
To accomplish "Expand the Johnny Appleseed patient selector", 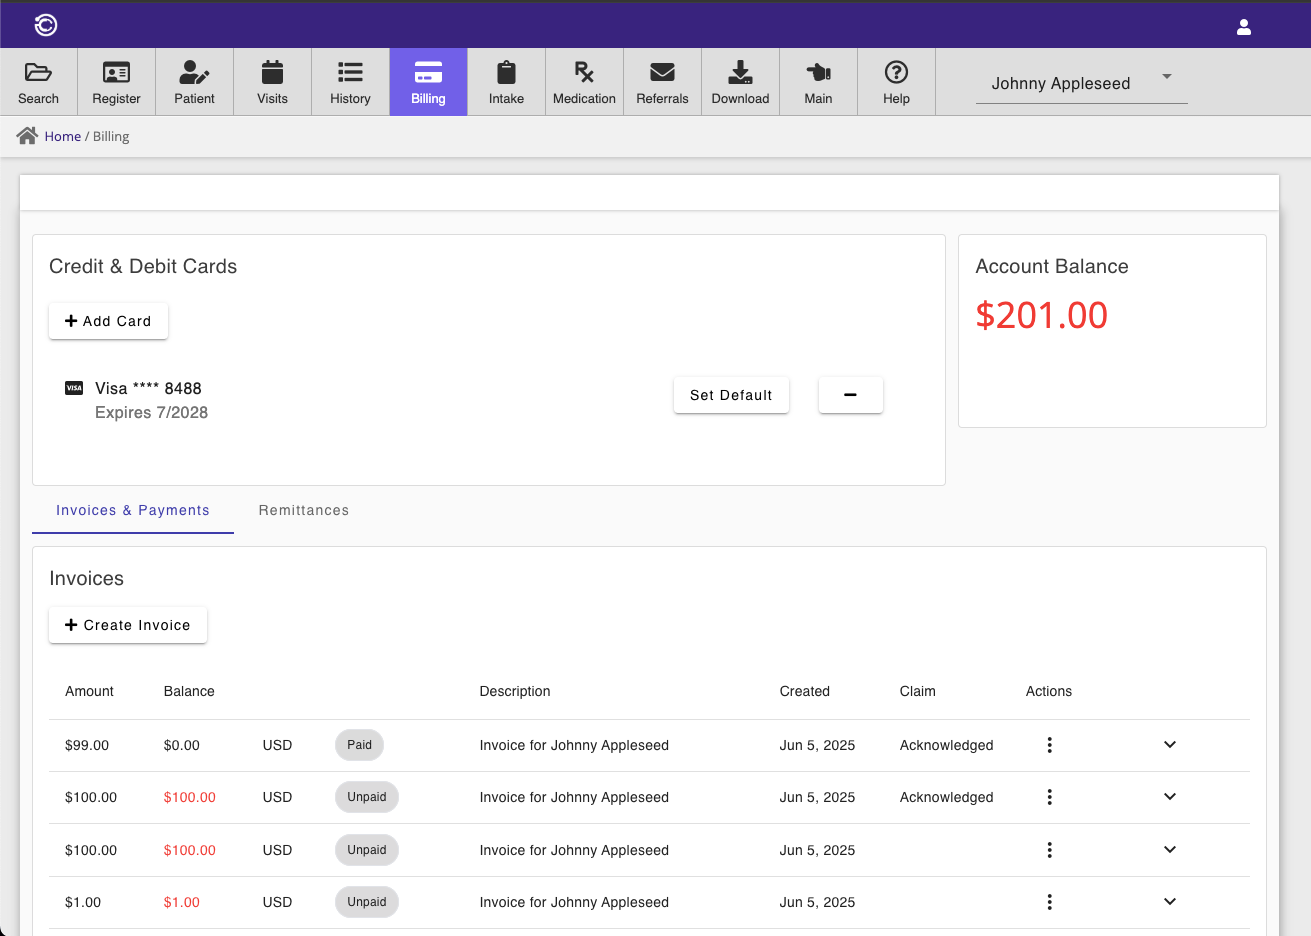I will 1165,76.
